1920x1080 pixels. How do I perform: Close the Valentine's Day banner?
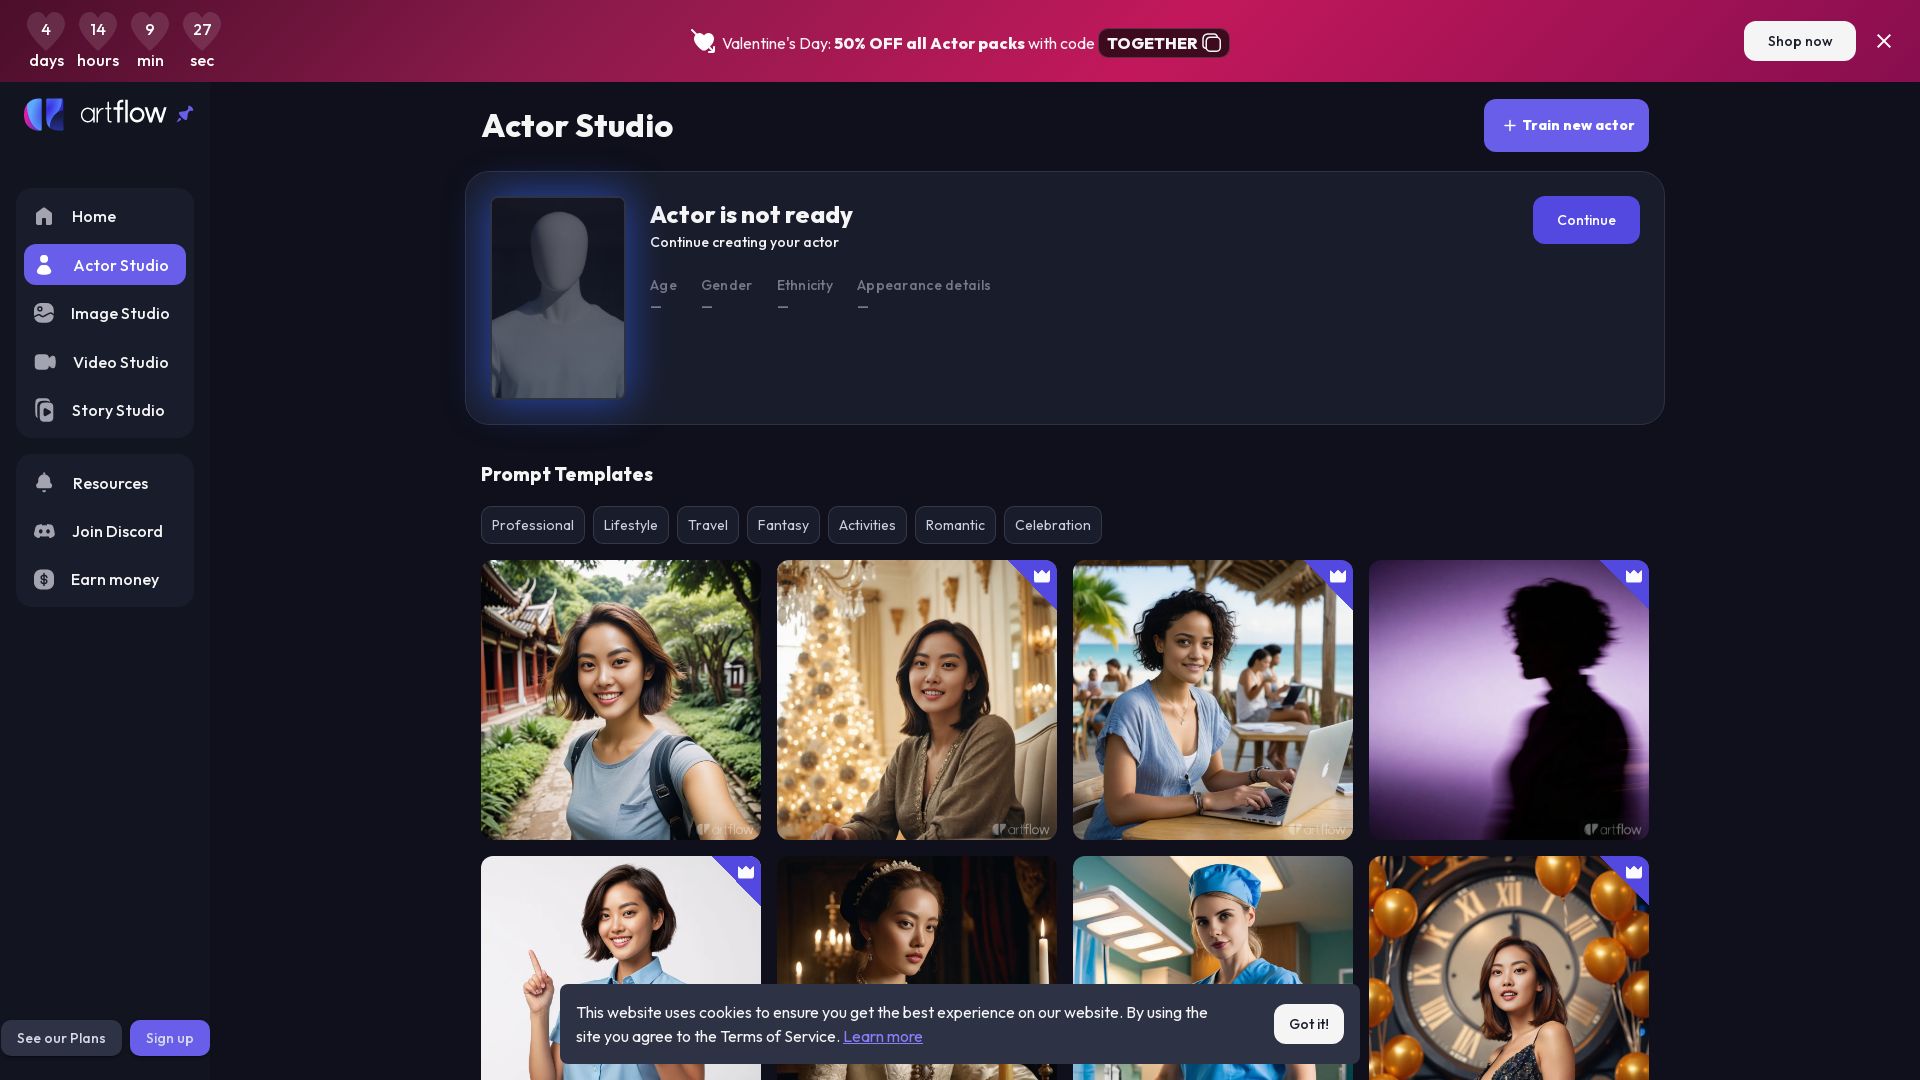pyautogui.click(x=1884, y=41)
